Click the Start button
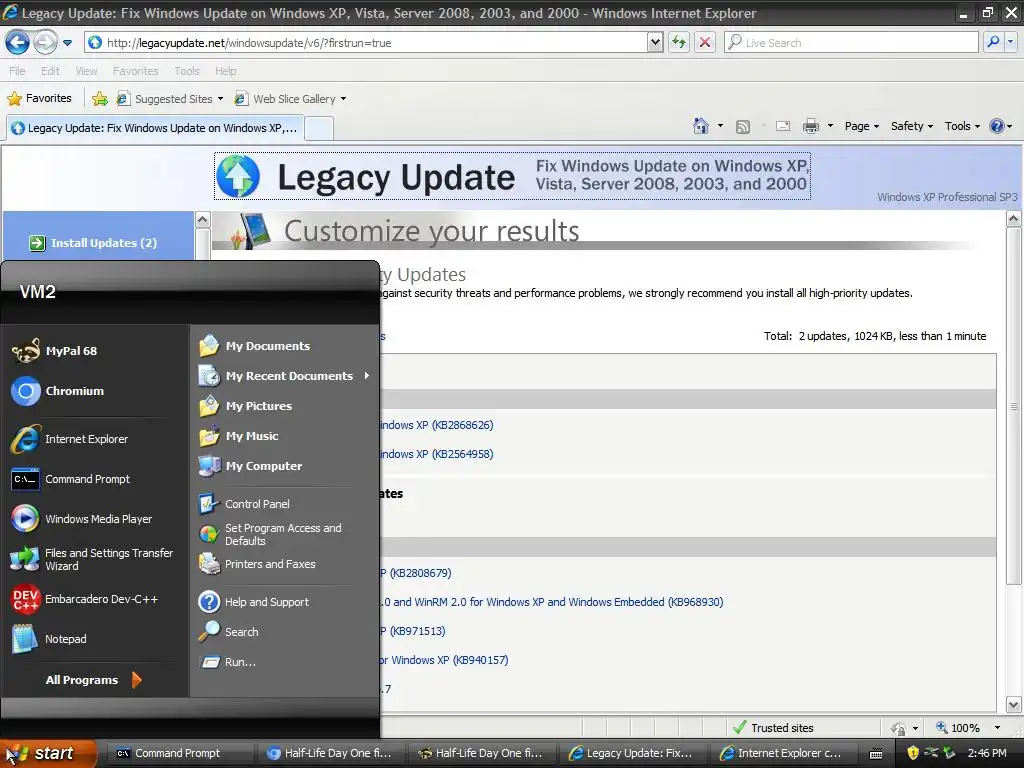Screen dimensions: 1024x768 click(47, 754)
